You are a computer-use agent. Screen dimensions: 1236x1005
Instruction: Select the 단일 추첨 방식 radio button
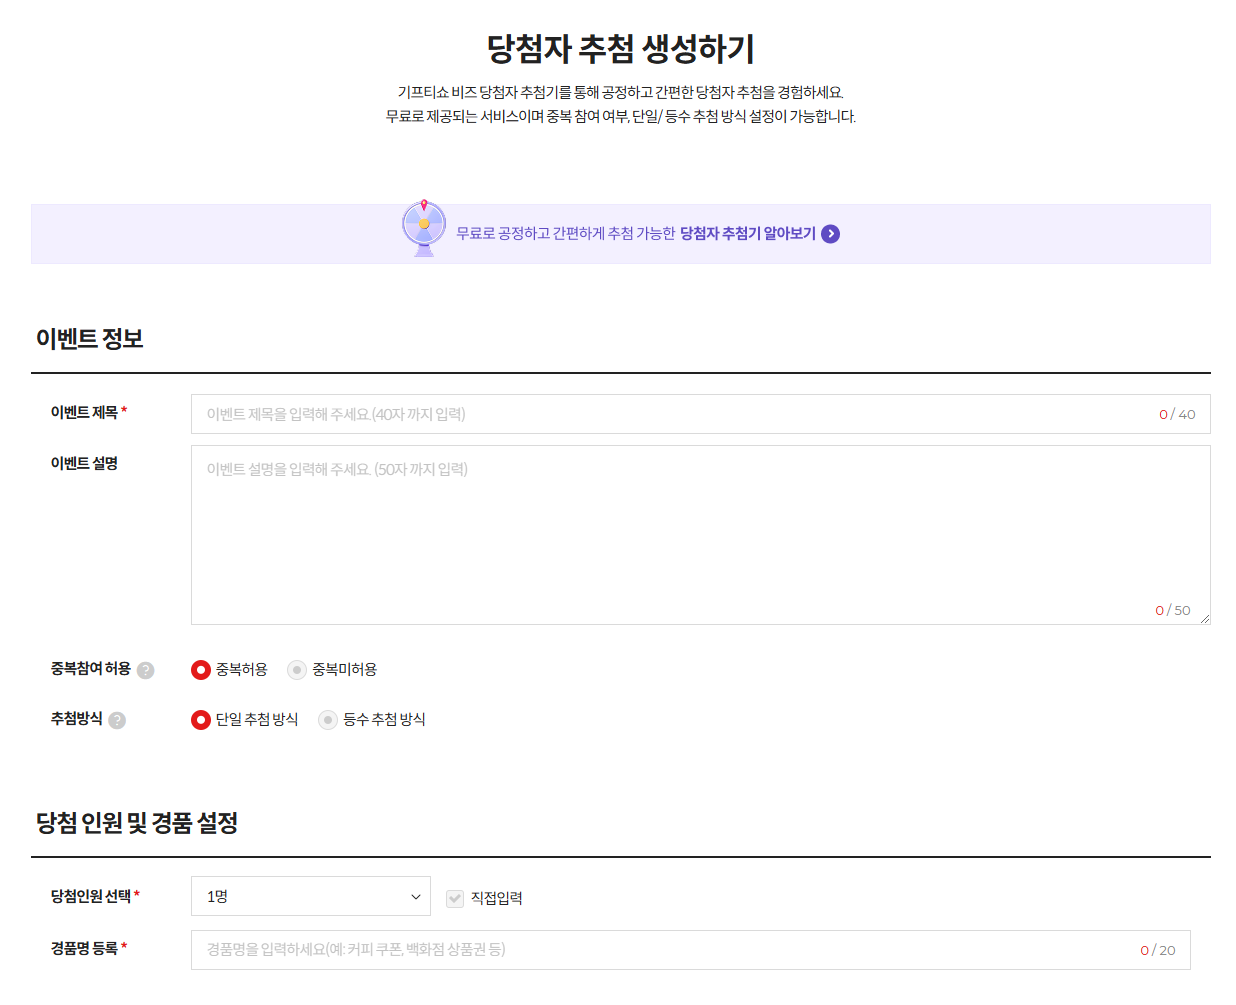(201, 720)
